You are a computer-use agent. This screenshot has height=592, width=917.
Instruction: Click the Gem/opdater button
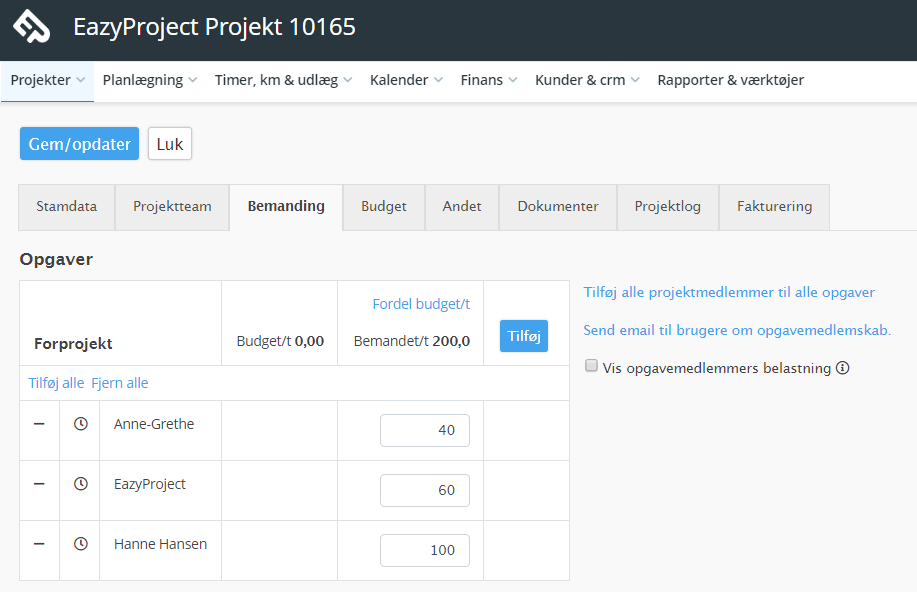coord(80,143)
